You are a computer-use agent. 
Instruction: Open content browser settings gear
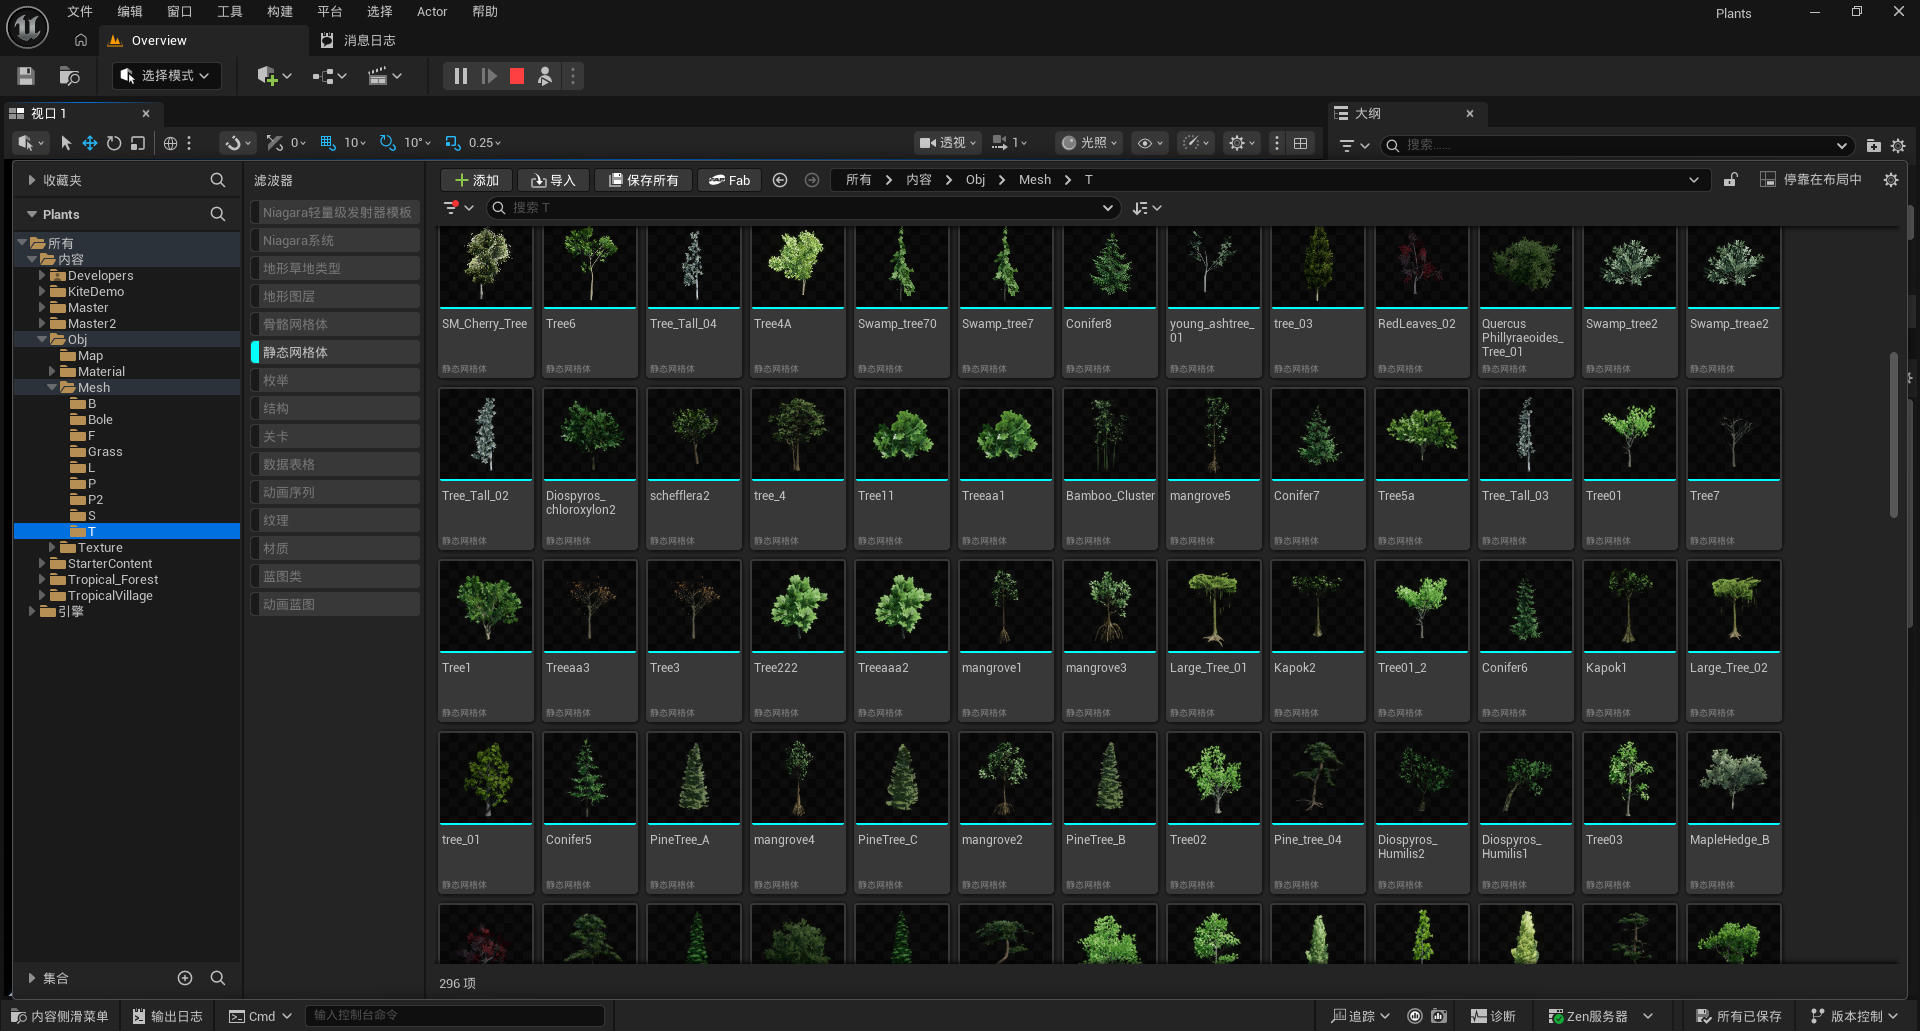[x=1891, y=180]
